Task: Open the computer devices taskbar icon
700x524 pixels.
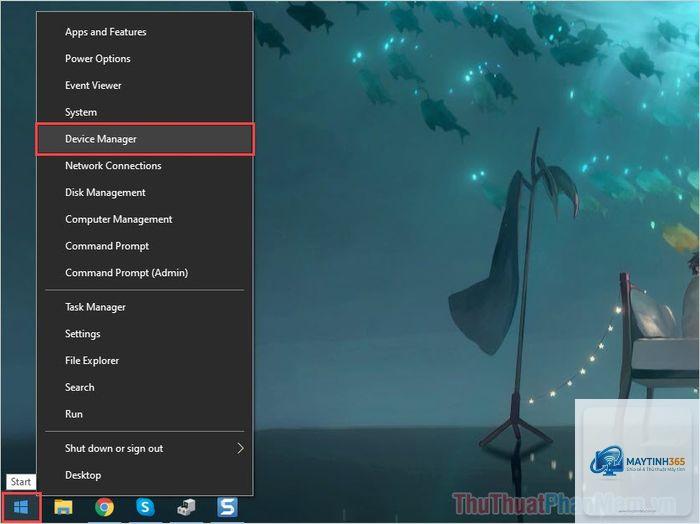Action: coord(186,507)
